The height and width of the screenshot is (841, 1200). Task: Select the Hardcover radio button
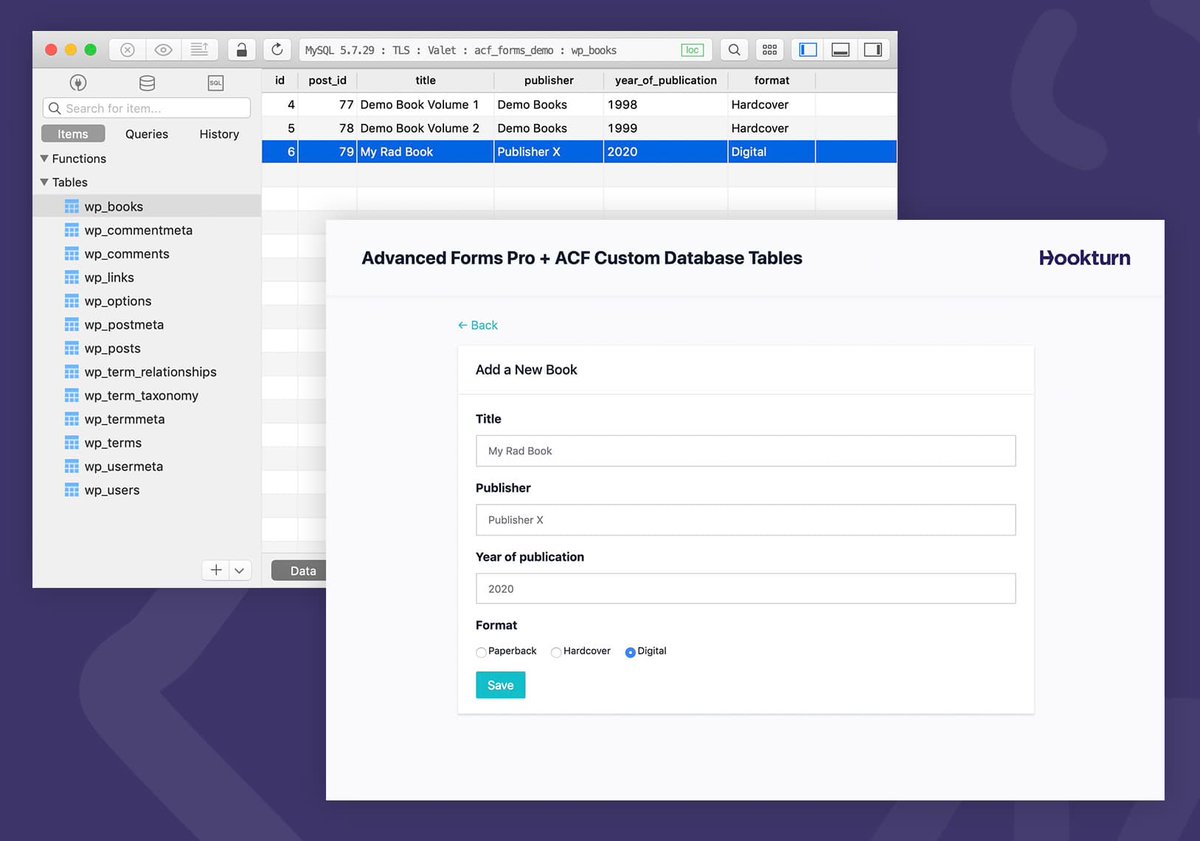(556, 652)
